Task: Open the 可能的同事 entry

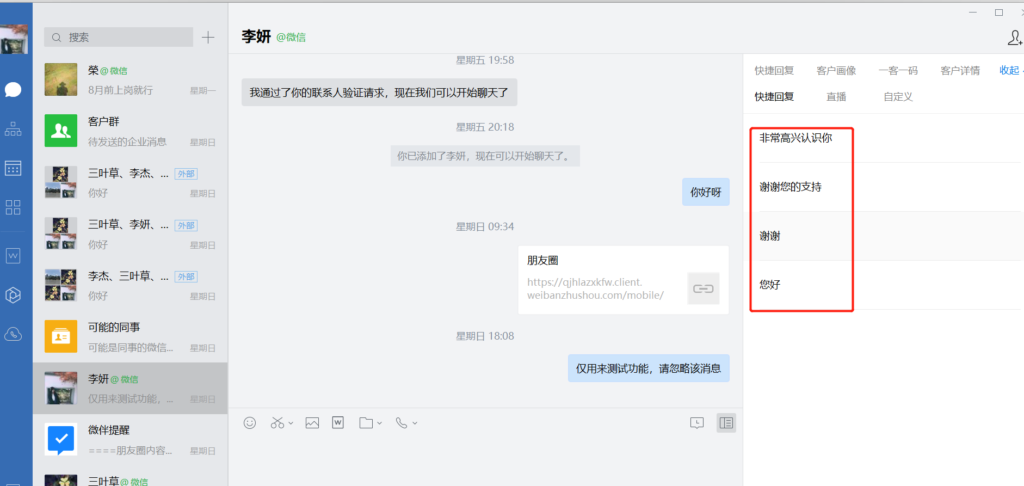Action: pyautogui.click(x=130, y=336)
